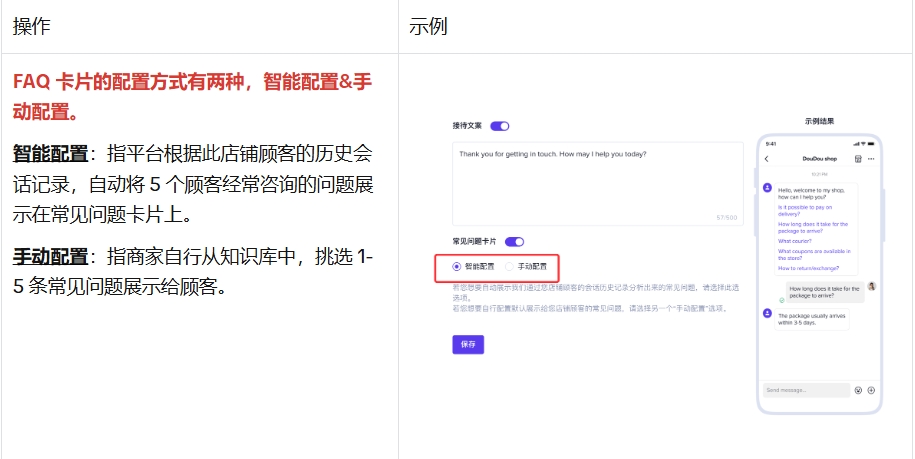Click the 保存 button
915x459 pixels.
coord(468,344)
